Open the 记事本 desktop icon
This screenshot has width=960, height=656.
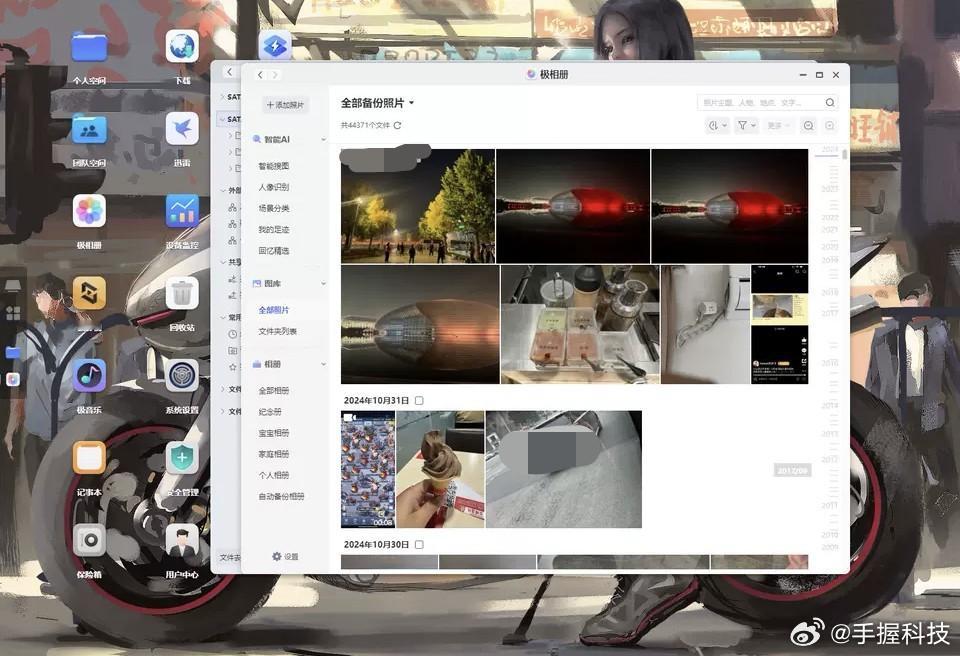point(89,458)
